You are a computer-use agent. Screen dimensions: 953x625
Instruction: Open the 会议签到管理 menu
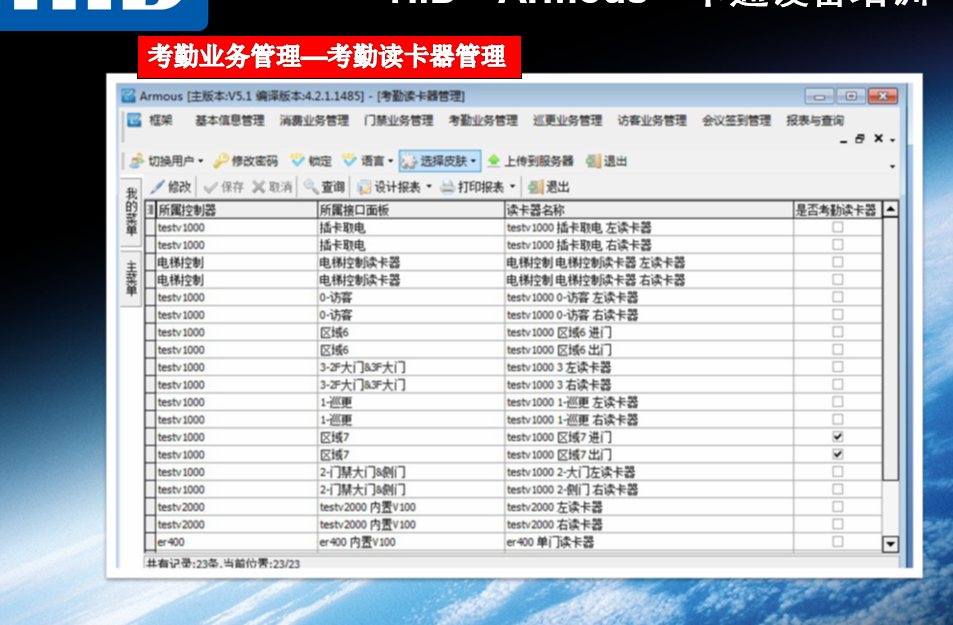point(737,120)
